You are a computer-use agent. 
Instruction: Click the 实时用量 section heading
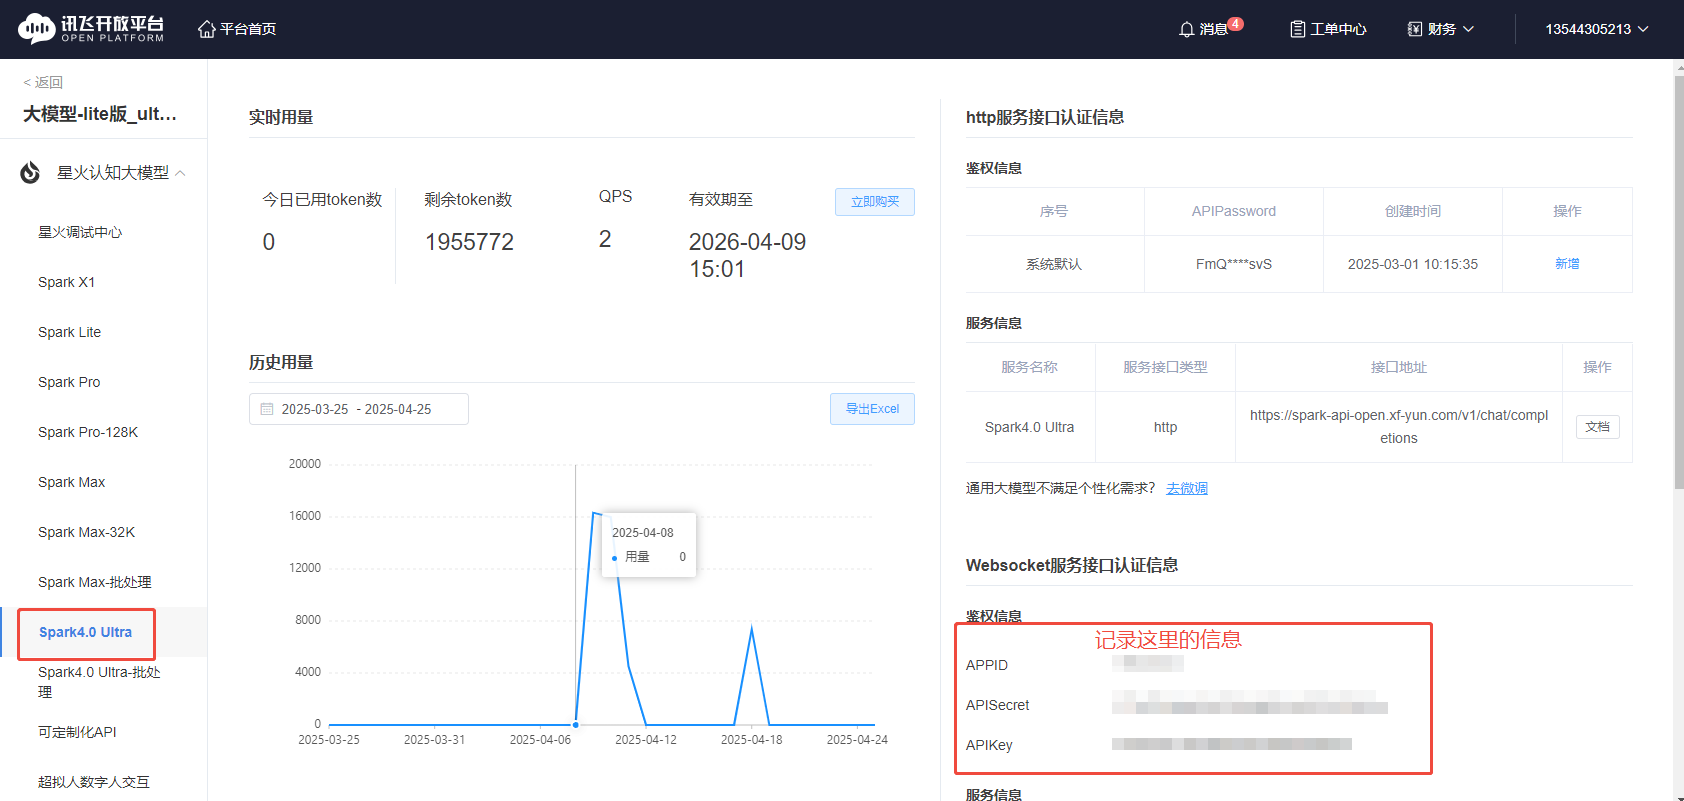tap(281, 117)
